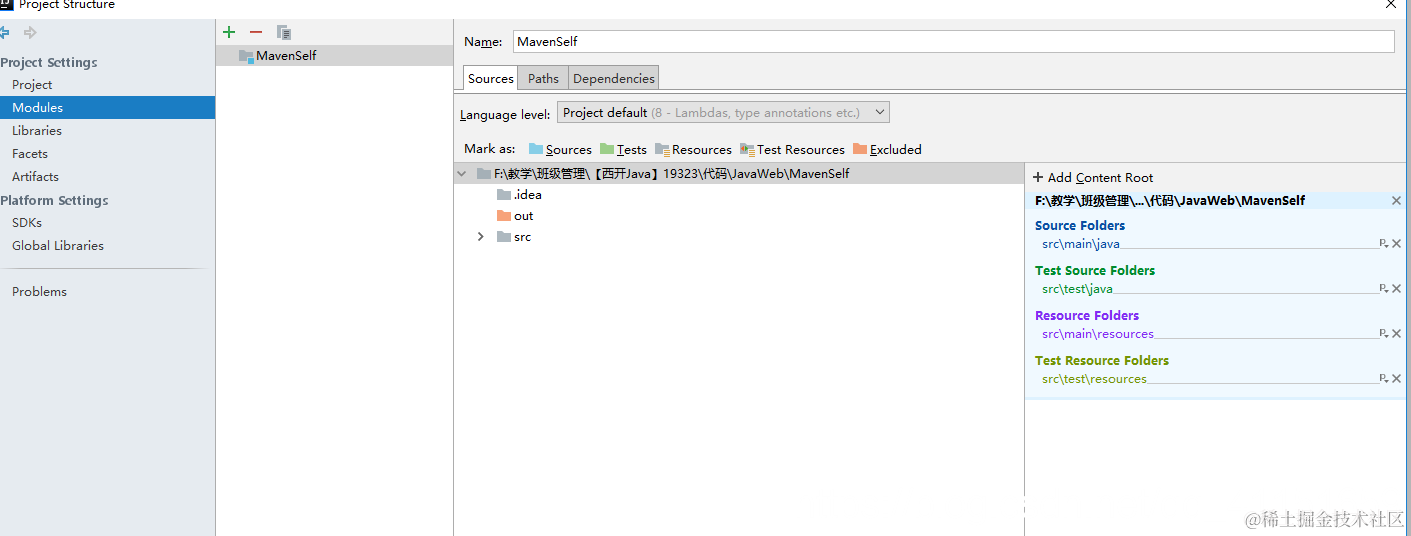Unmark src\test\resources folder
The height and width of the screenshot is (536, 1411).
tap(1397, 379)
